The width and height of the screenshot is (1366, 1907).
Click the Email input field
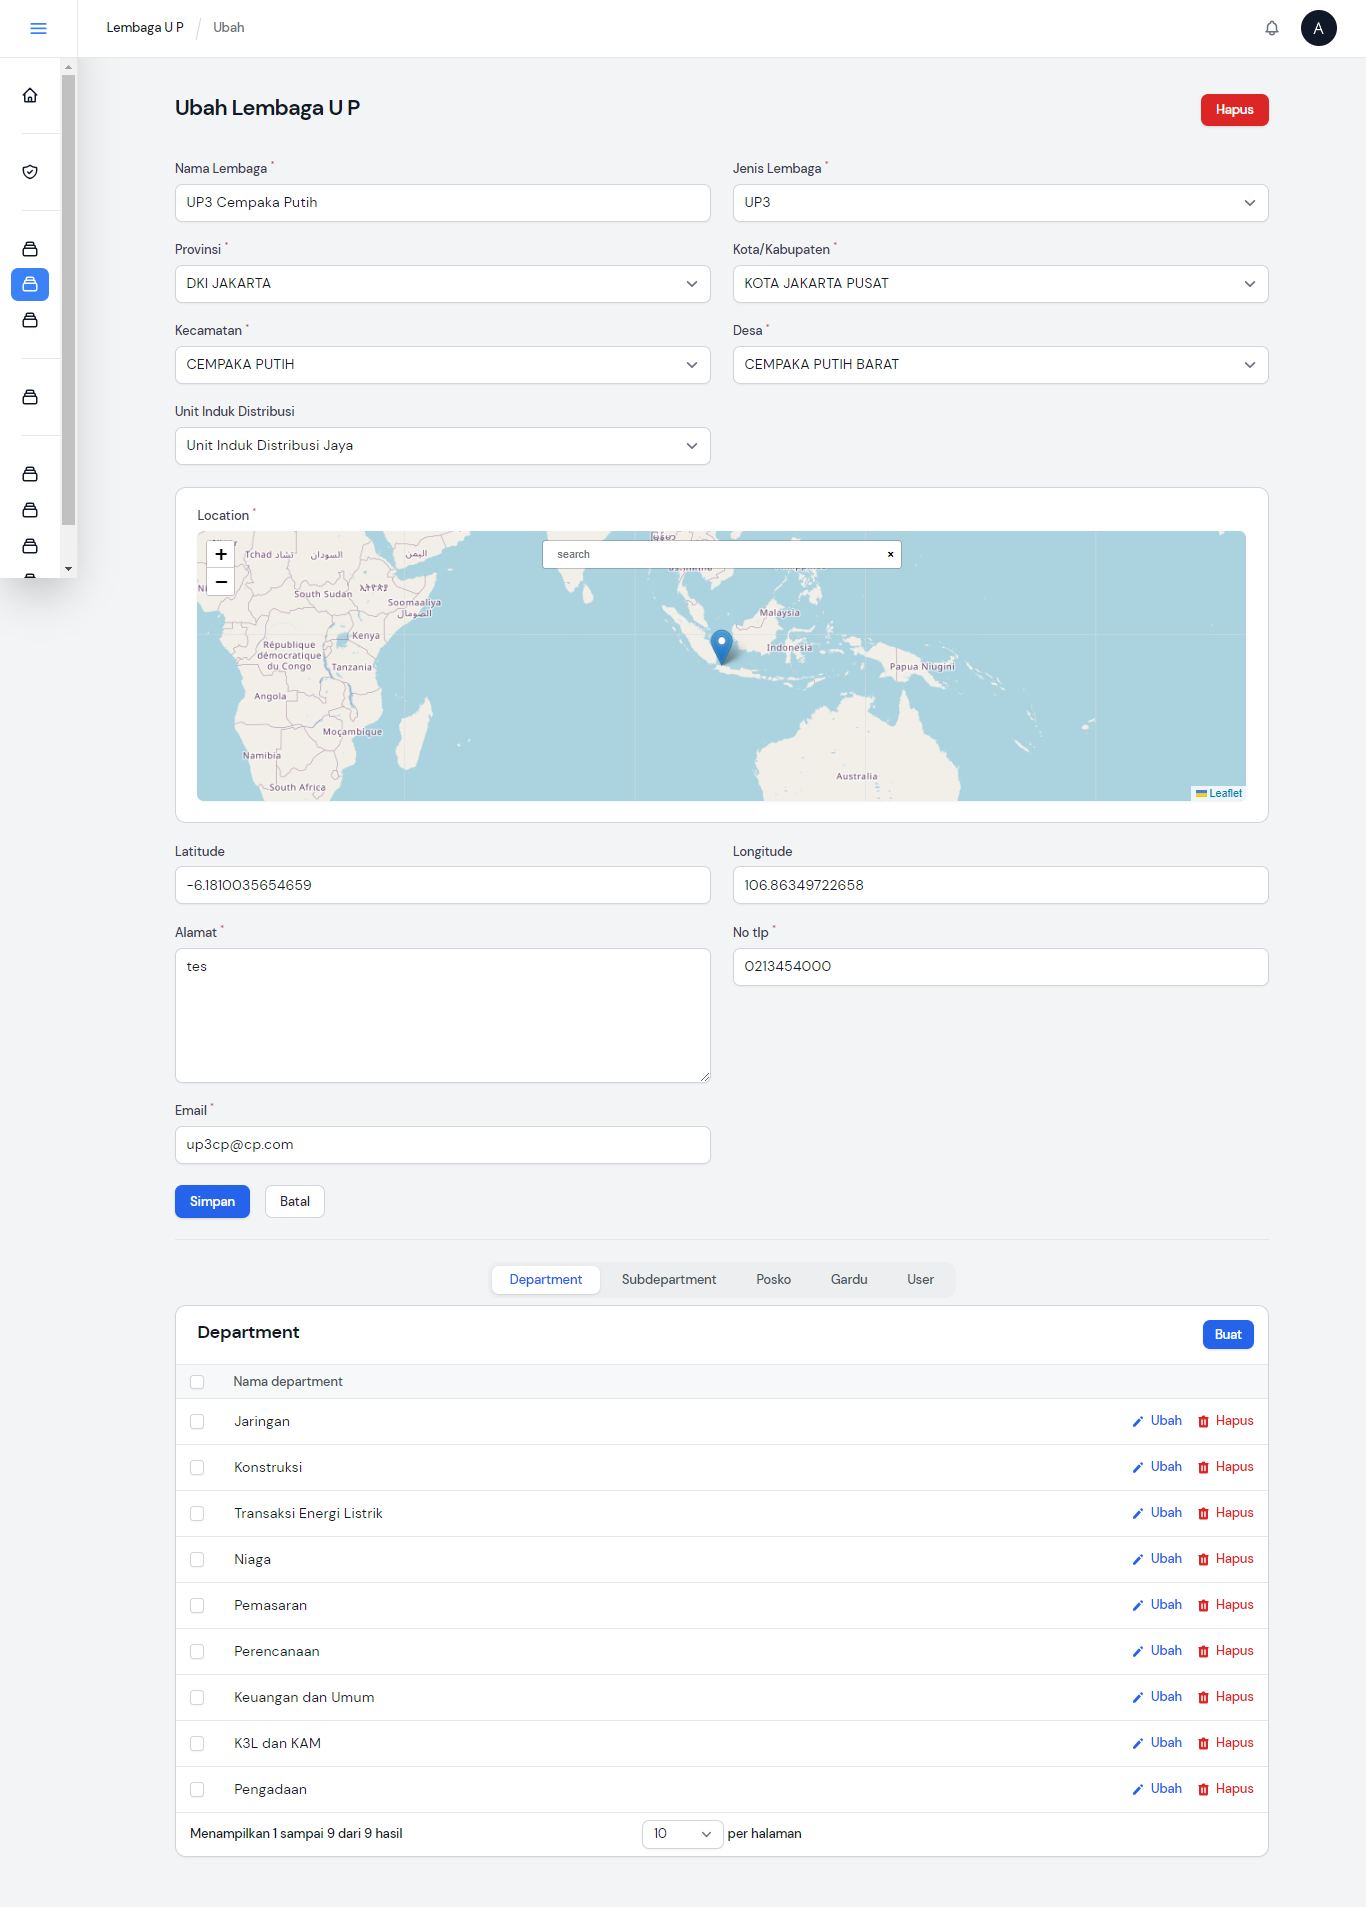[442, 1145]
